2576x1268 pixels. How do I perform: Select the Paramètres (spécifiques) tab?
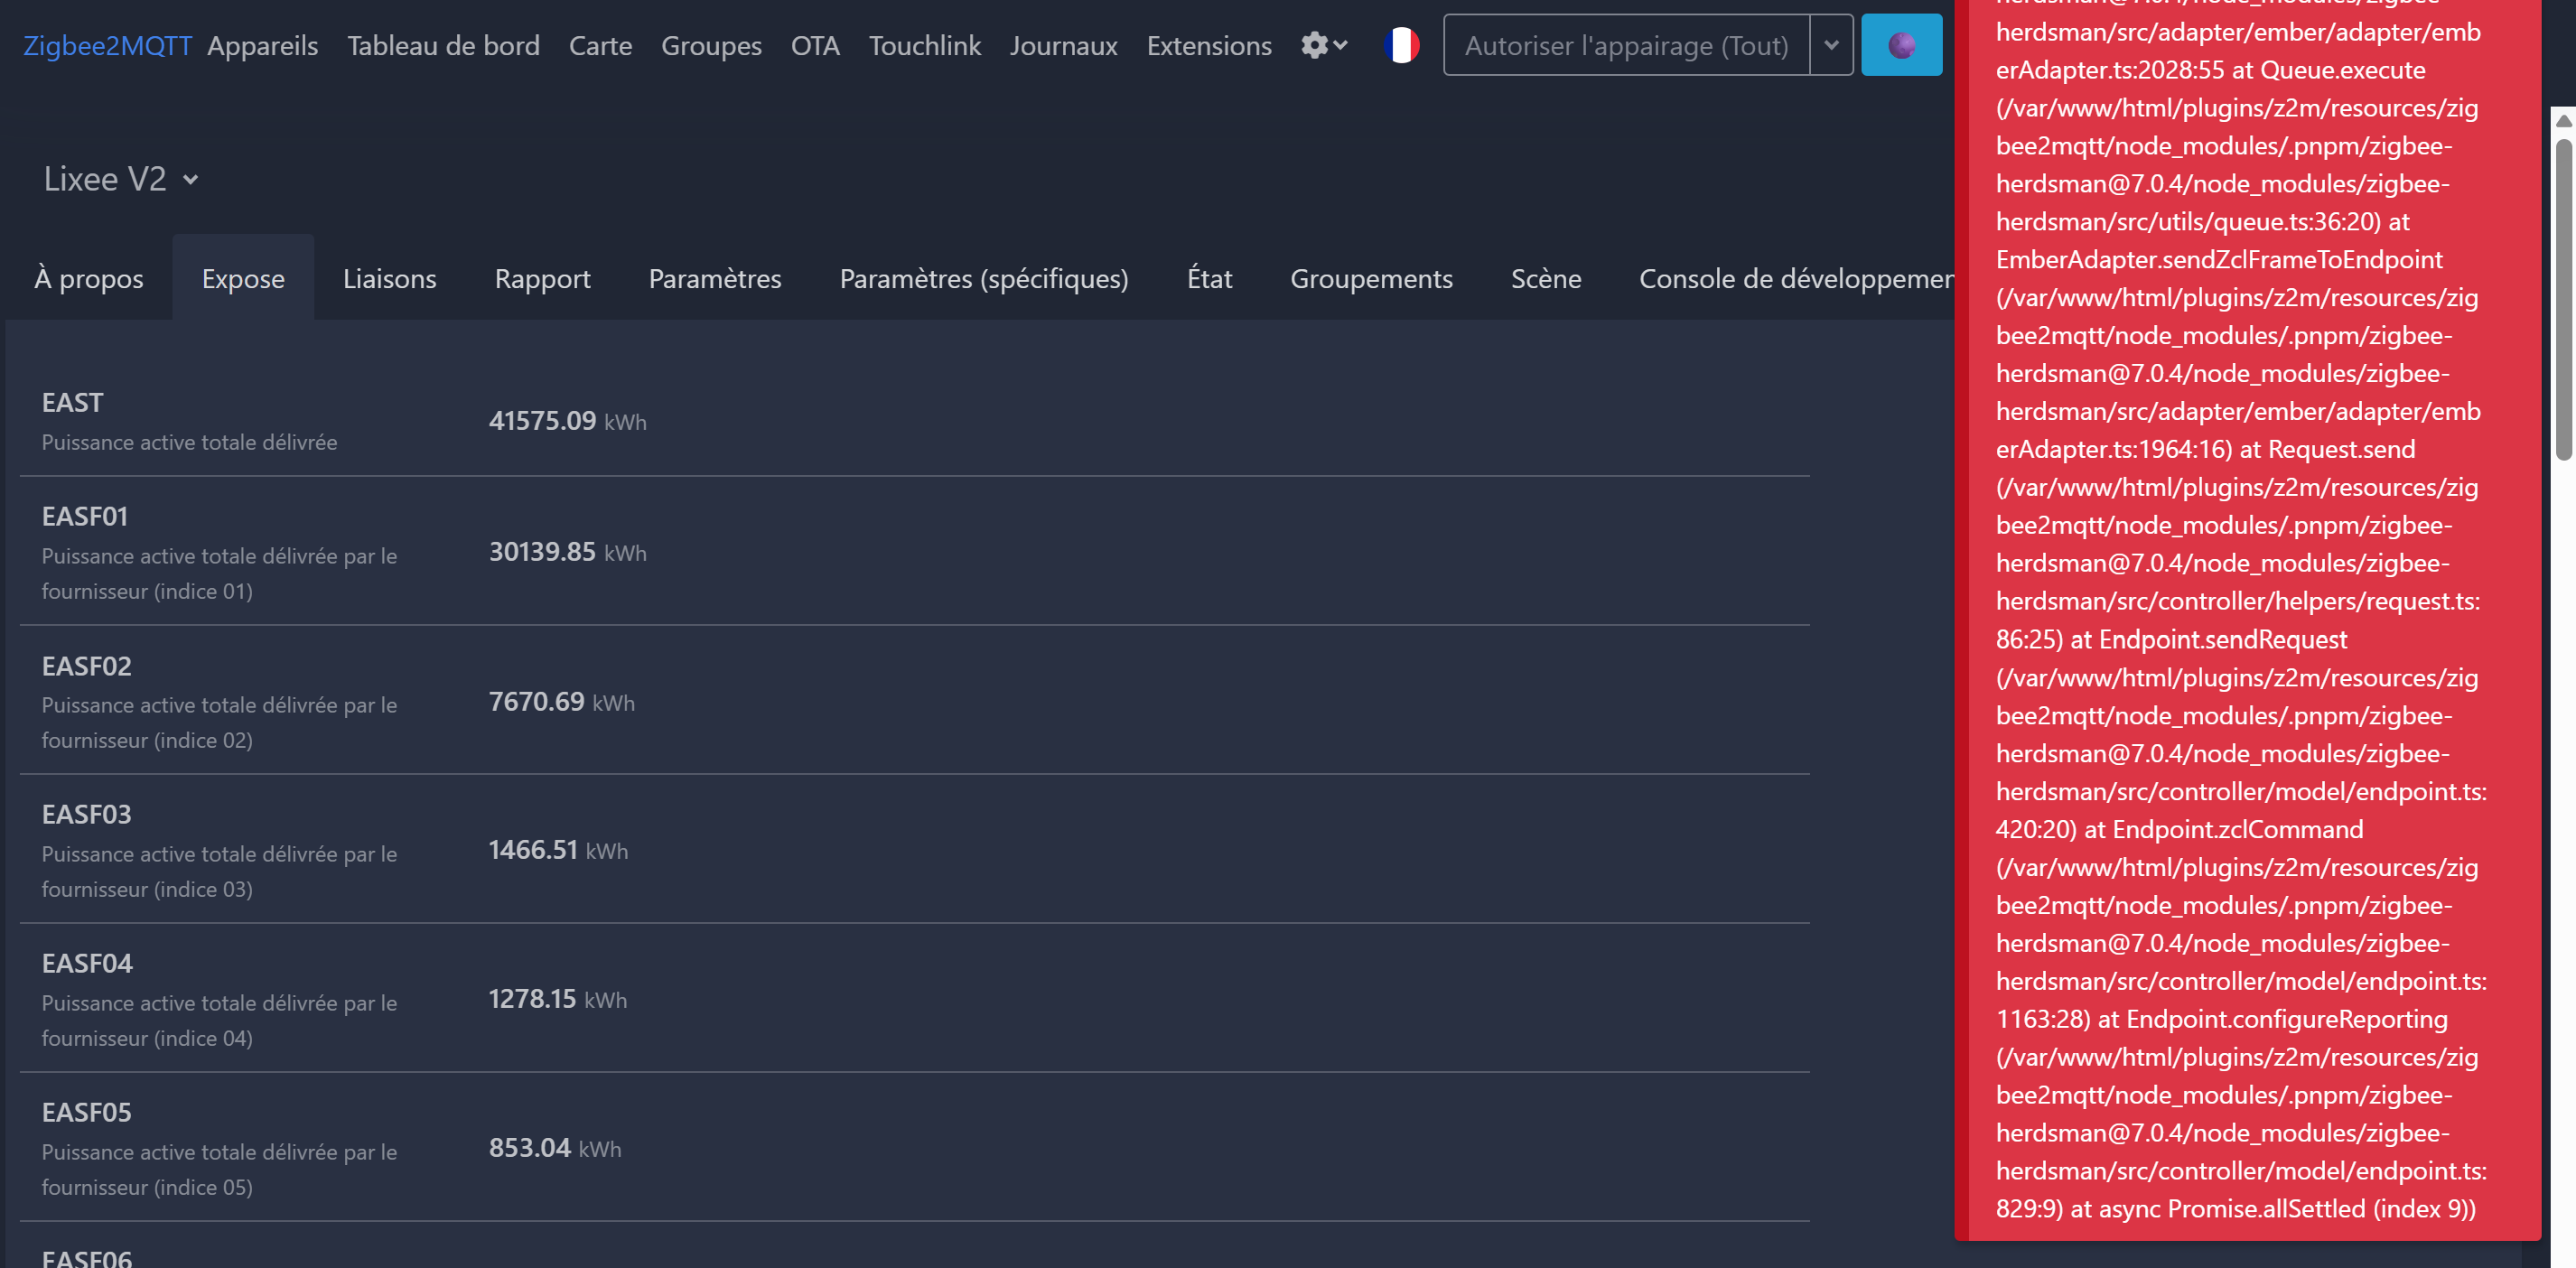tap(983, 278)
